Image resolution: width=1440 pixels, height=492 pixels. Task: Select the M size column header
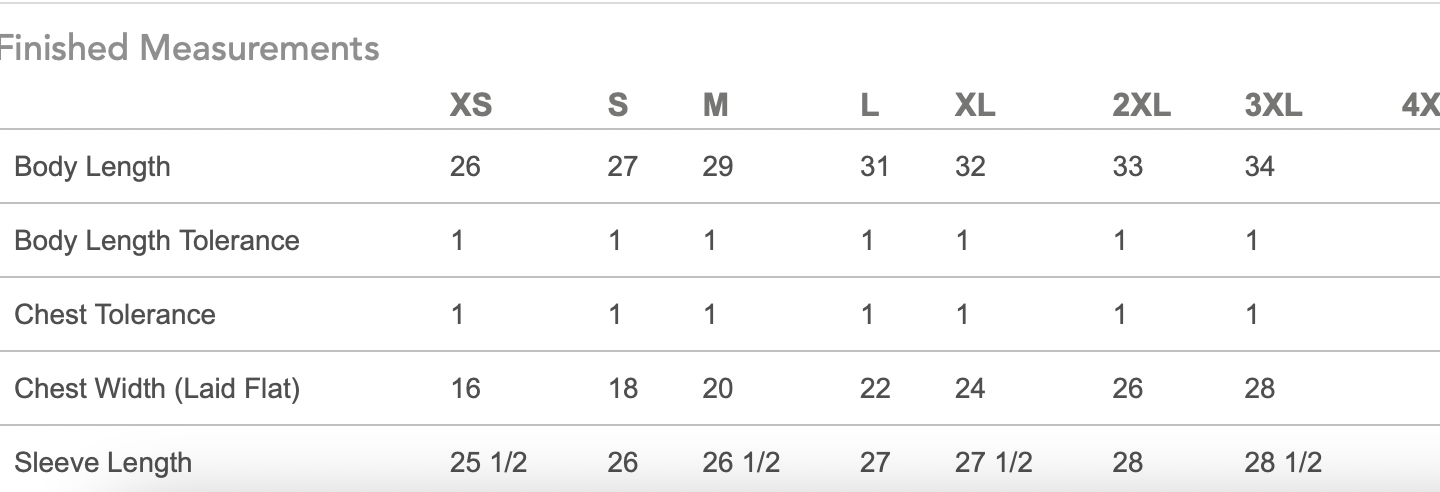(x=715, y=105)
